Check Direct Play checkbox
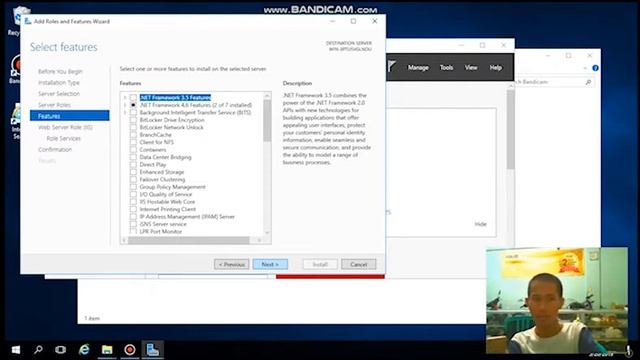Viewport: 640px width, 360px height. 133,164
